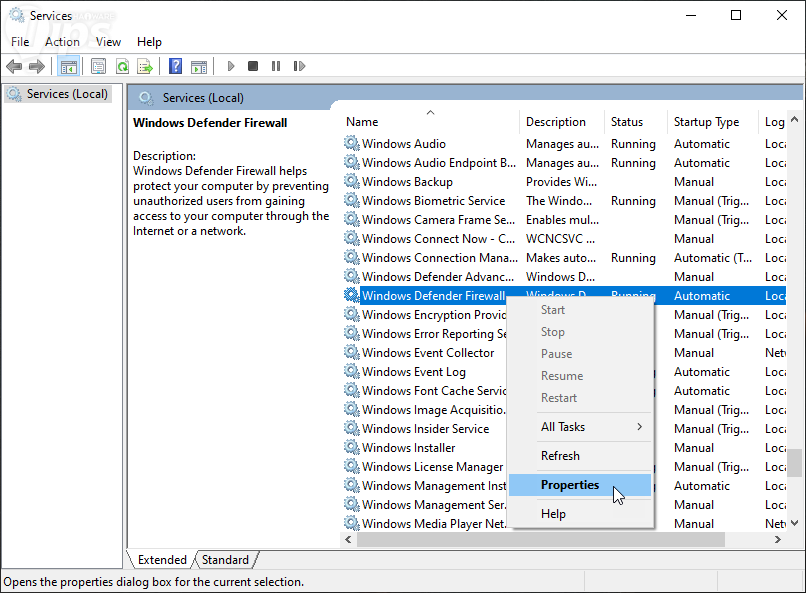Click the Back arrow in the toolbar
This screenshot has height=593, width=806.
(14, 66)
